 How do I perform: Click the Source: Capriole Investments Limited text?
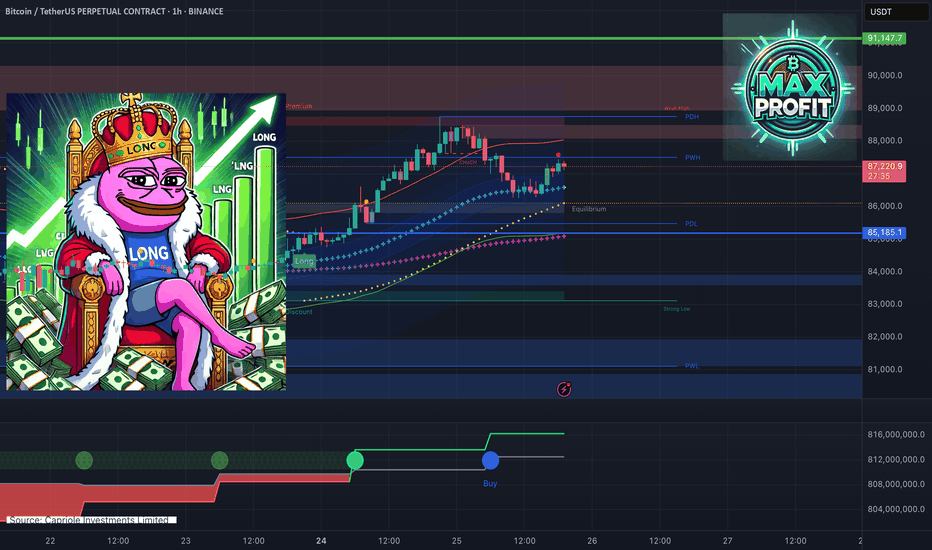[x=89, y=520]
